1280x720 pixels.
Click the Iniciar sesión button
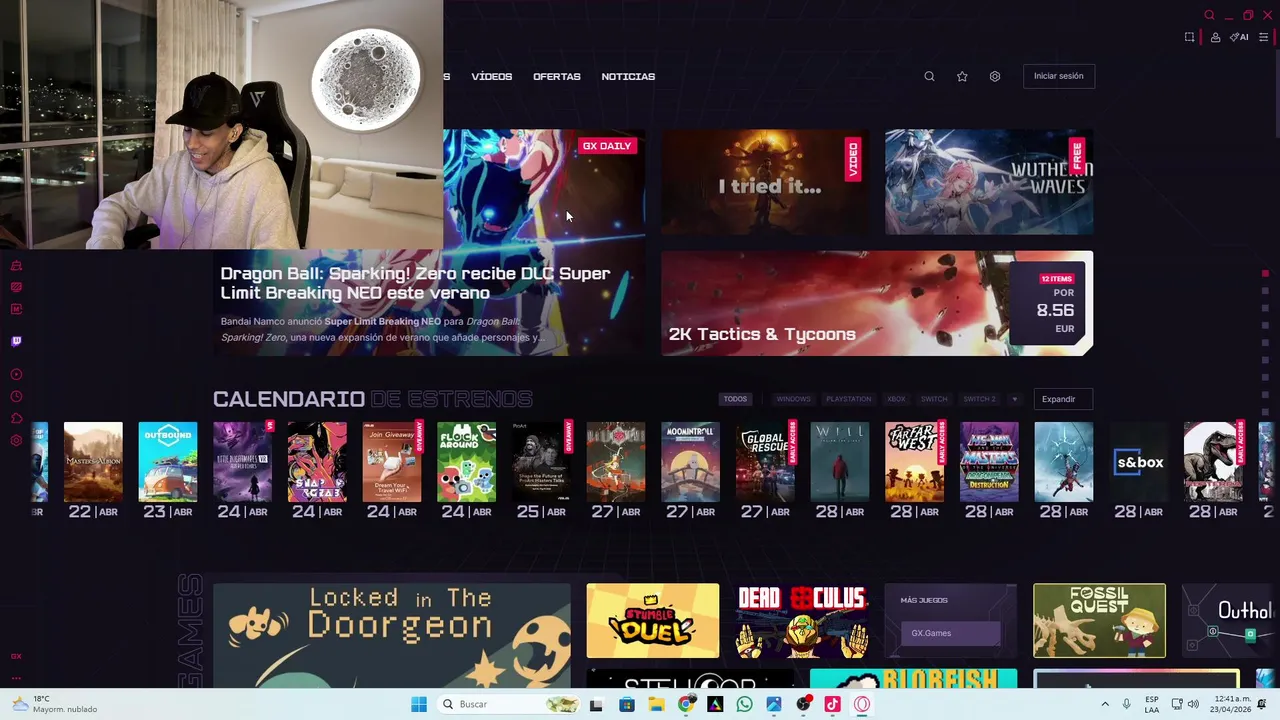[1058, 76]
